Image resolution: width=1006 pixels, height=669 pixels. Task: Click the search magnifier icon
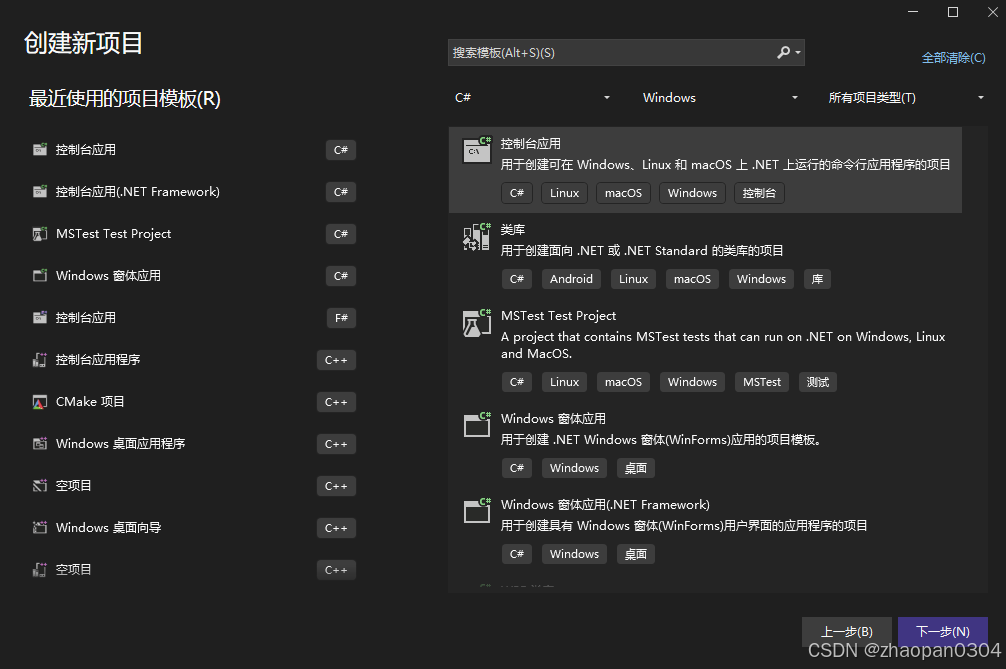pos(783,53)
